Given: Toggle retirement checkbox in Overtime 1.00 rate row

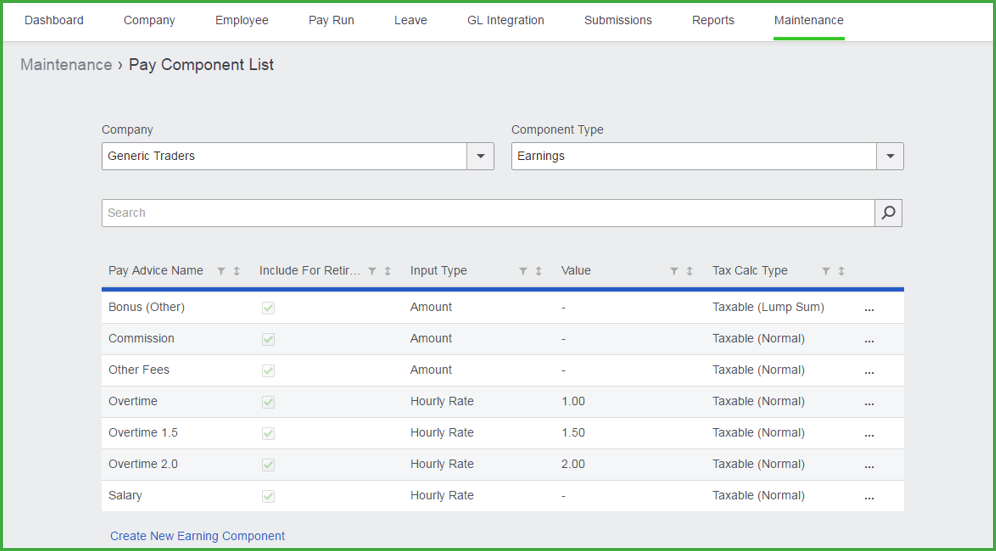Looking at the screenshot, I should (x=268, y=402).
